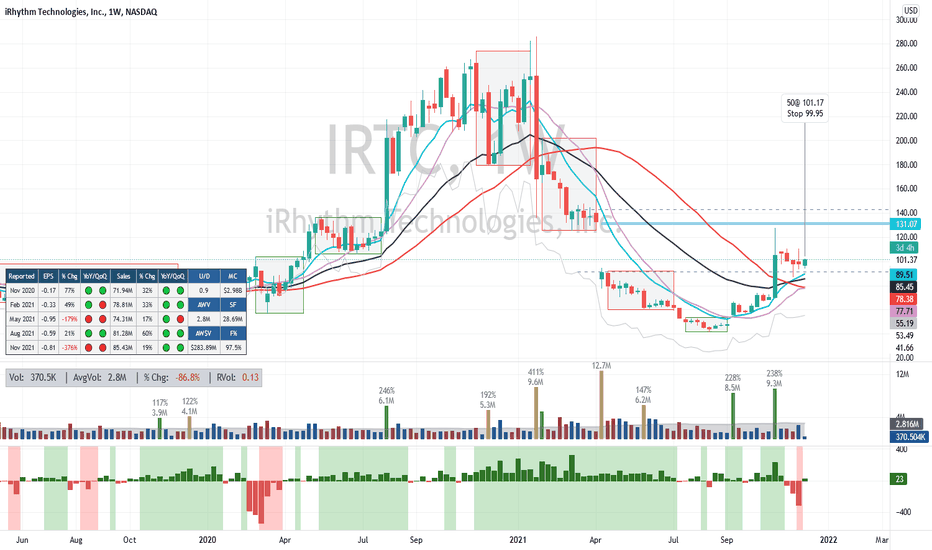Screen dimensions: 932x550
Task: Click the 147% 6.2M volume label
Action: 643,395
